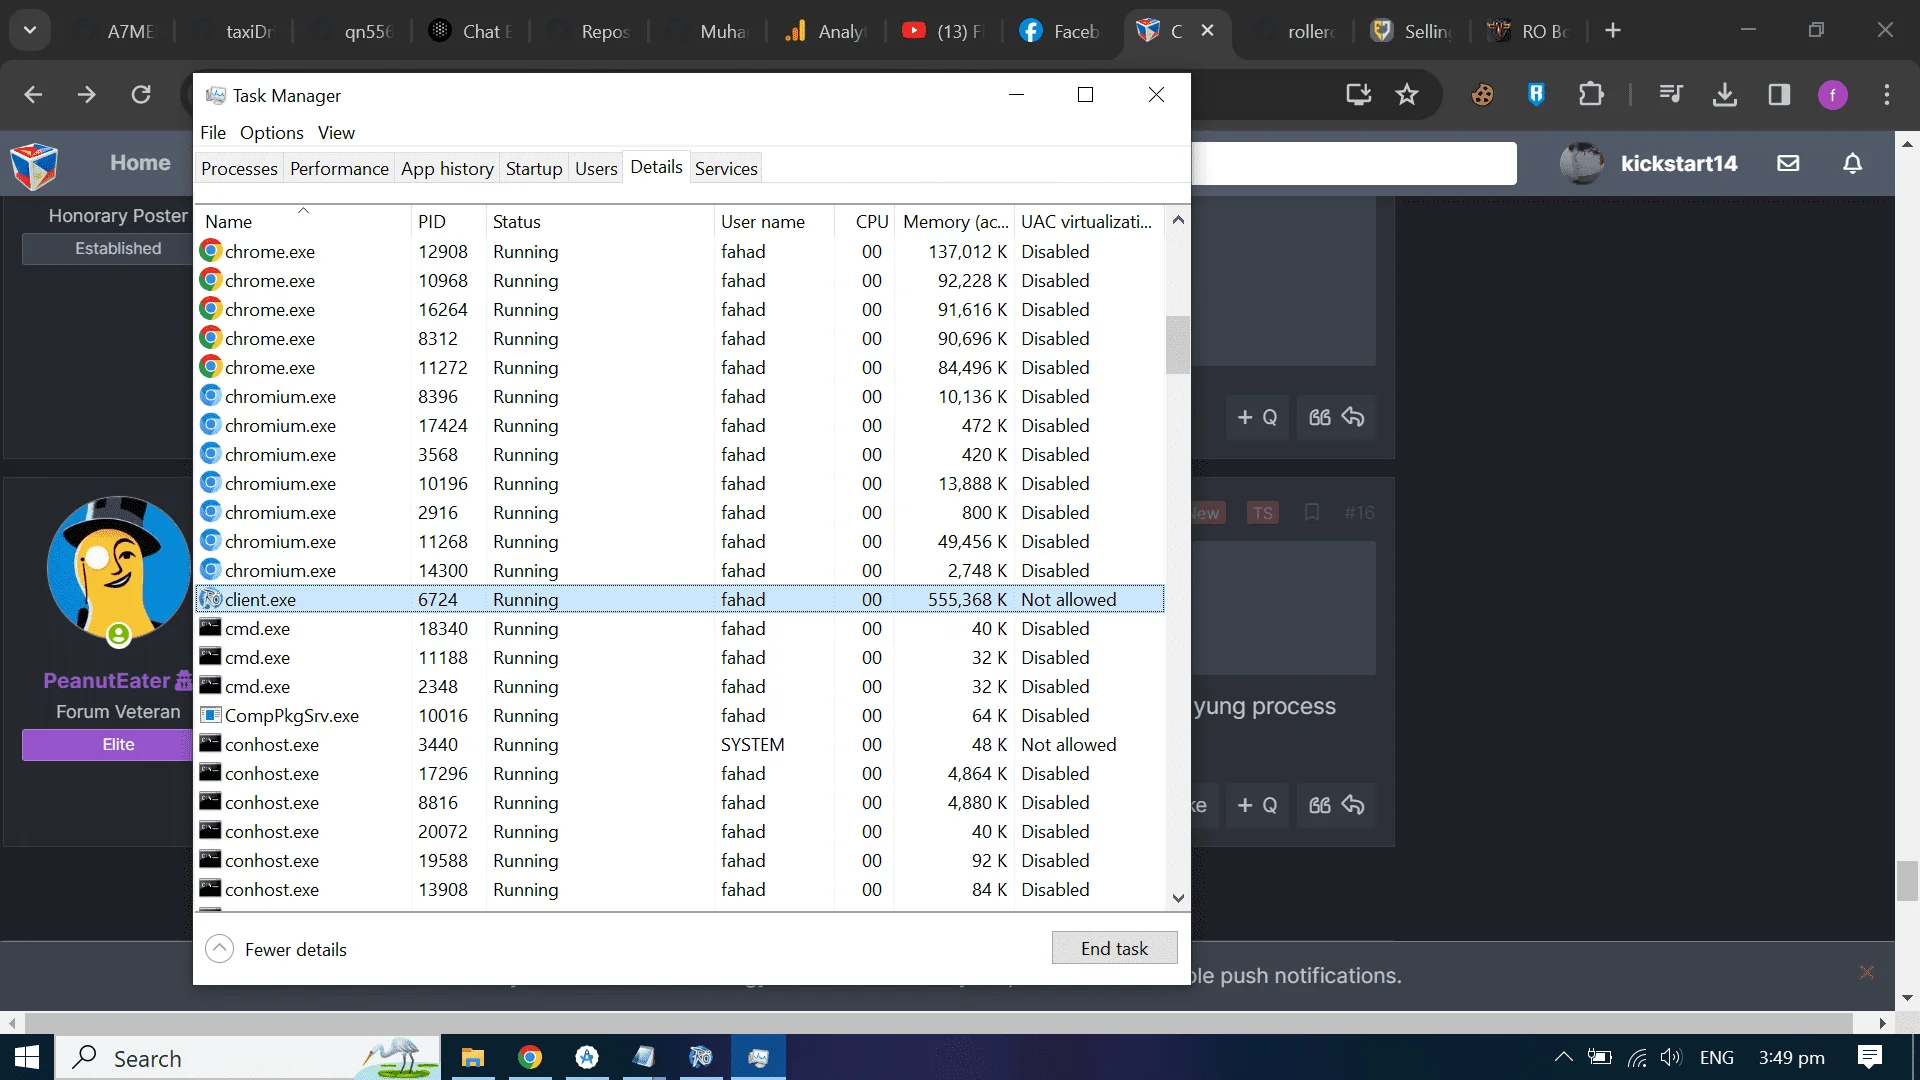Click Task Manager list scroll-down arrow
The image size is (1920, 1080).
[x=1178, y=898]
